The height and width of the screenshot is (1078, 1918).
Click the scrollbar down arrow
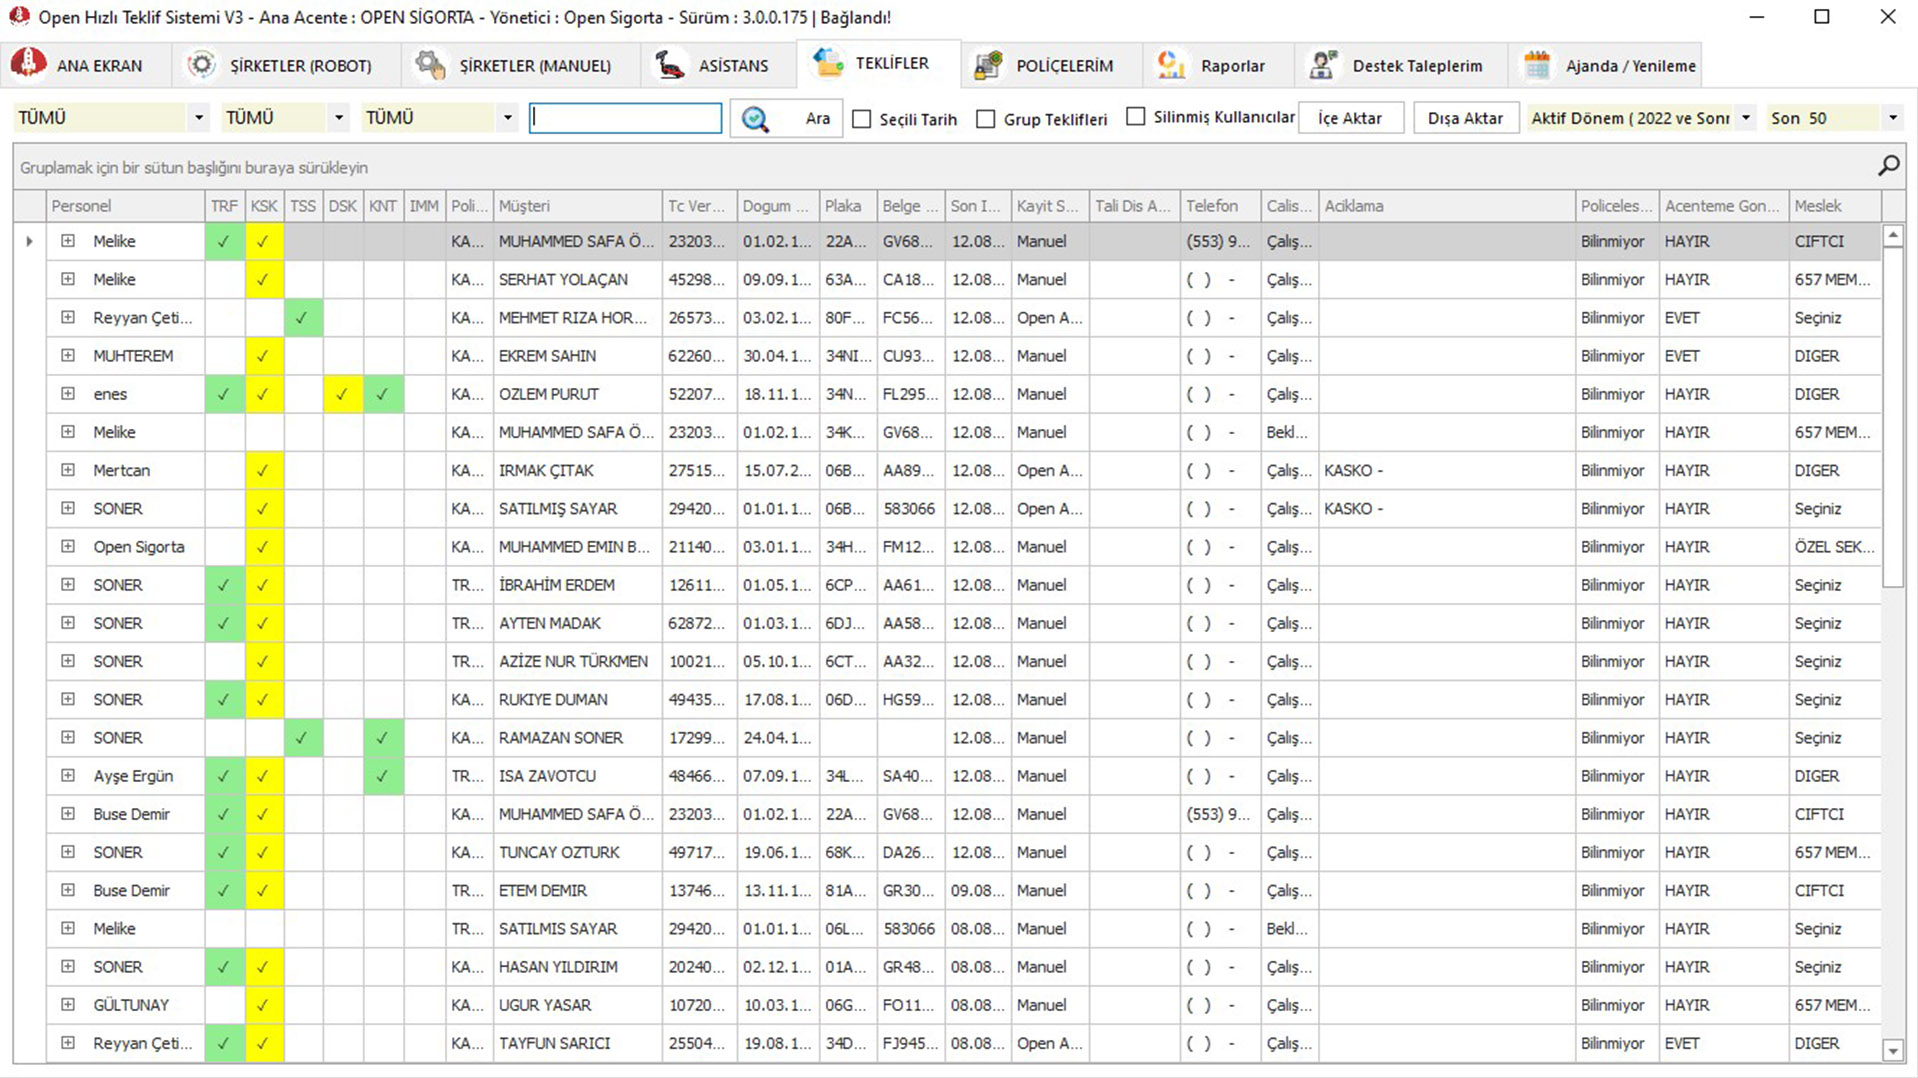point(1892,1050)
